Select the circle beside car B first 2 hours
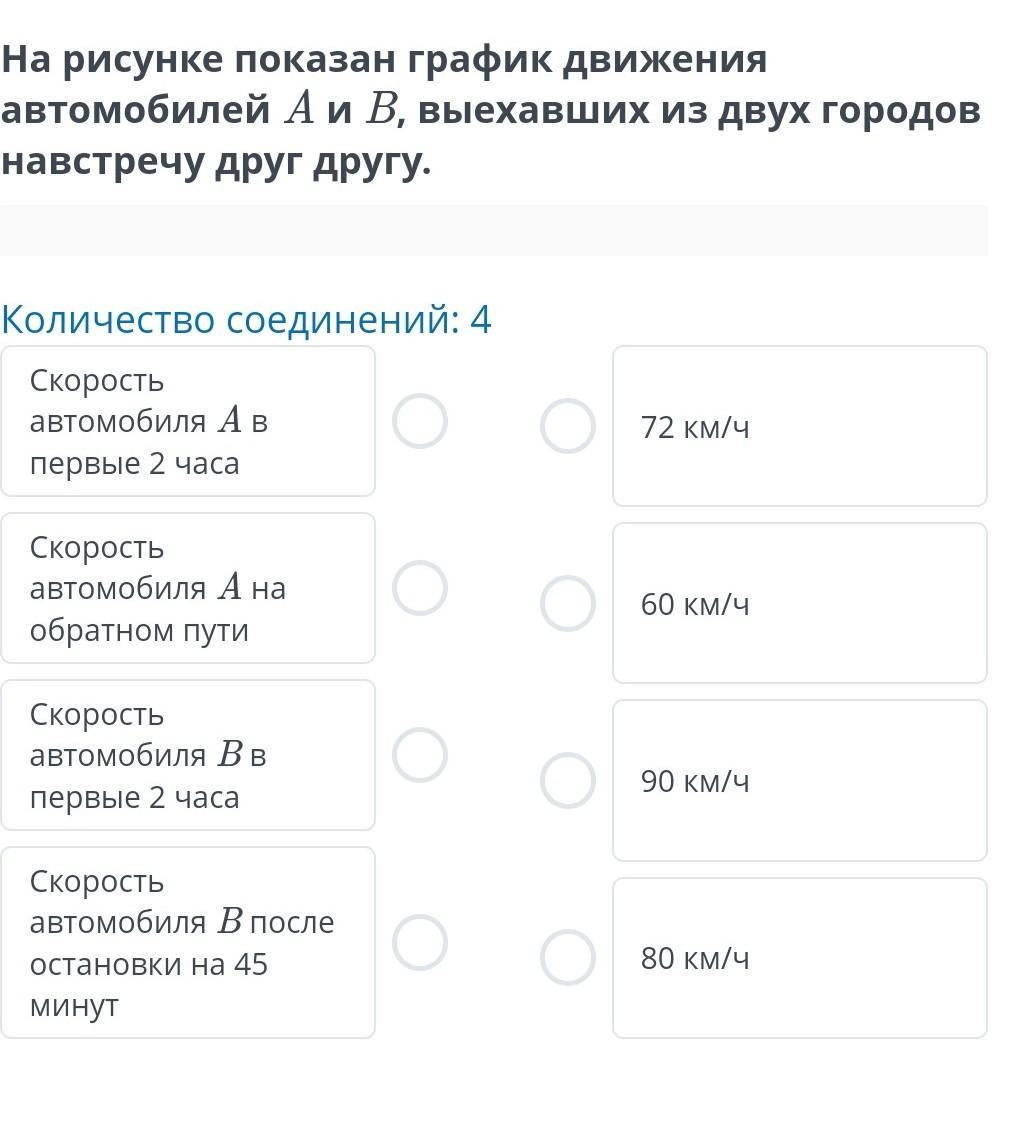Viewport: 1033px width, 1128px height. [419, 755]
